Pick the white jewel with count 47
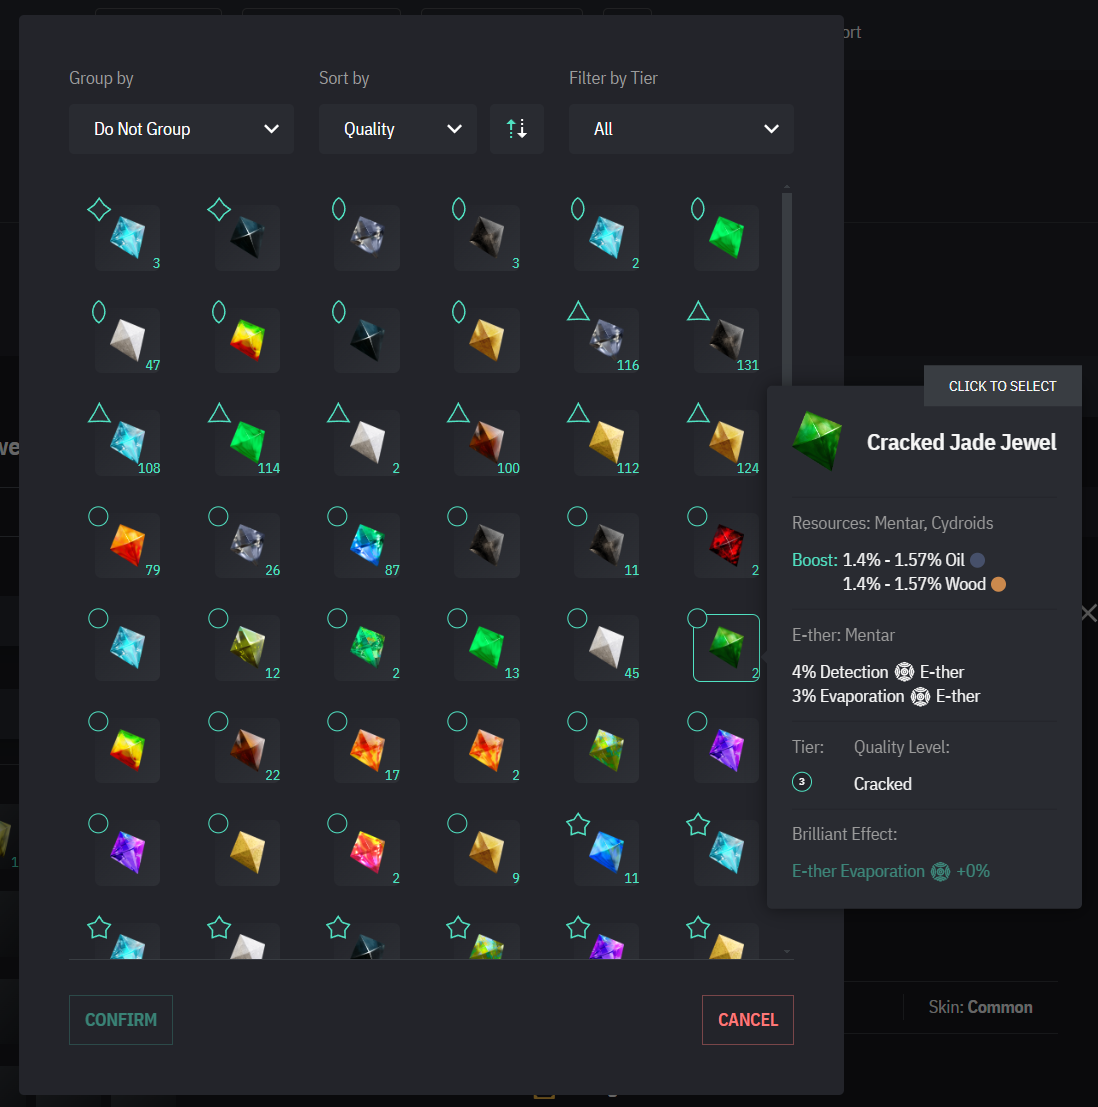This screenshot has height=1107, width=1098. pyautogui.click(x=128, y=340)
